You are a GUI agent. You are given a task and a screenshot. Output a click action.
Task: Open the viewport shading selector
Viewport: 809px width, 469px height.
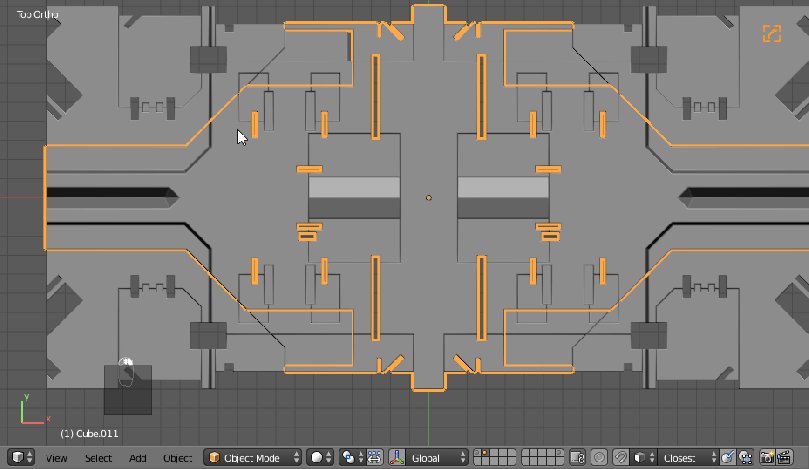pyautogui.click(x=319, y=457)
